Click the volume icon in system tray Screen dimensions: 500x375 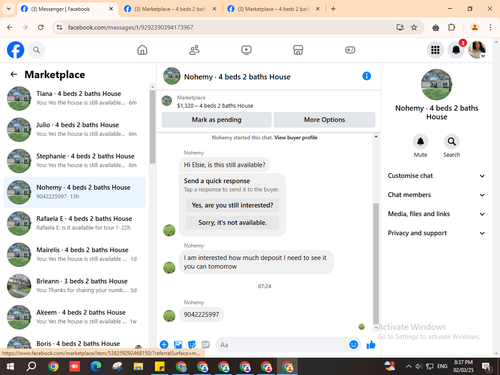tap(419, 367)
